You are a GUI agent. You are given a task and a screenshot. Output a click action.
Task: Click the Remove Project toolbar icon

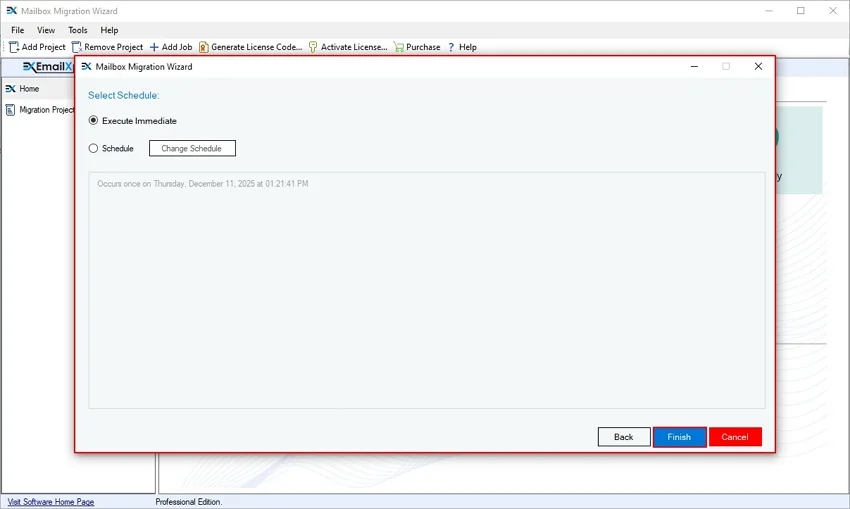click(x=76, y=47)
